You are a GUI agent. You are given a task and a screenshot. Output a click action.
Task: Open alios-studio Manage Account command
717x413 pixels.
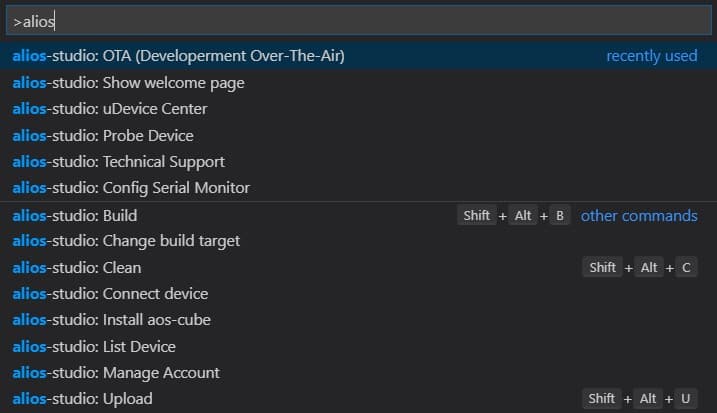coord(116,372)
